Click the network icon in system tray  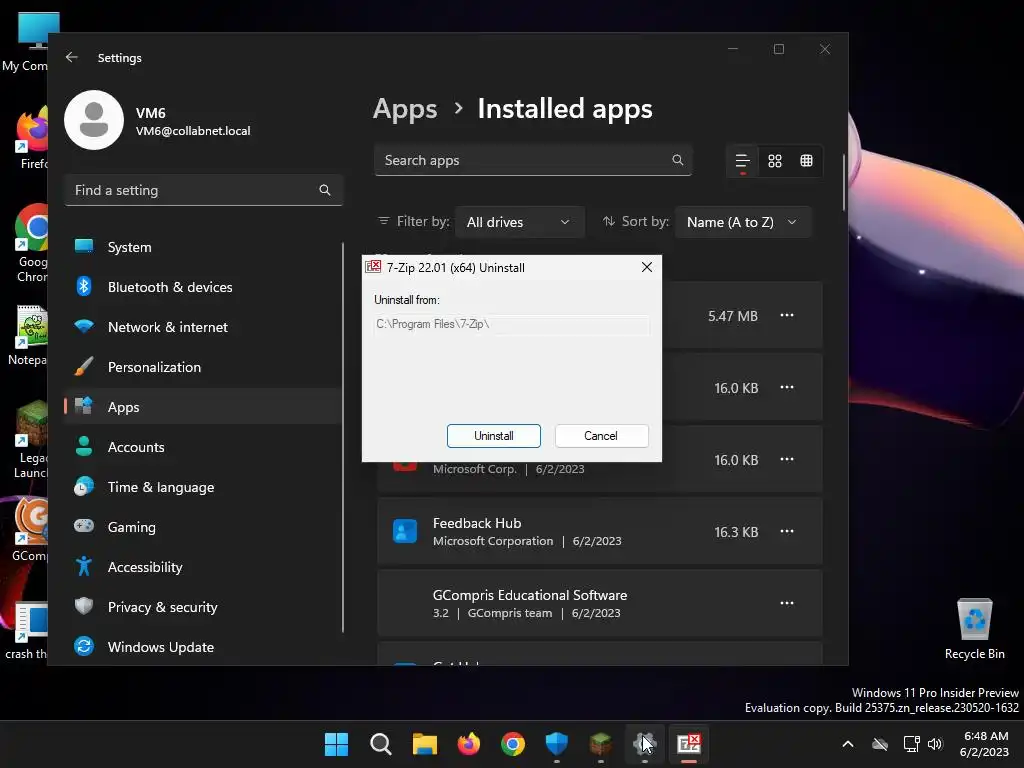pyautogui.click(x=911, y=744)
